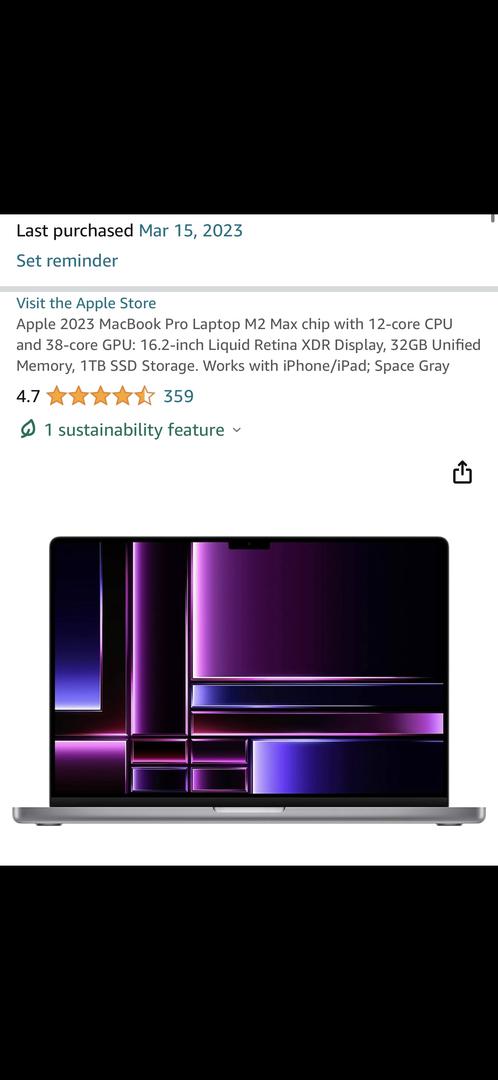Open the MacBook Pro product image
Viewport: 498px width, 1080px height.
coord(249,681)
